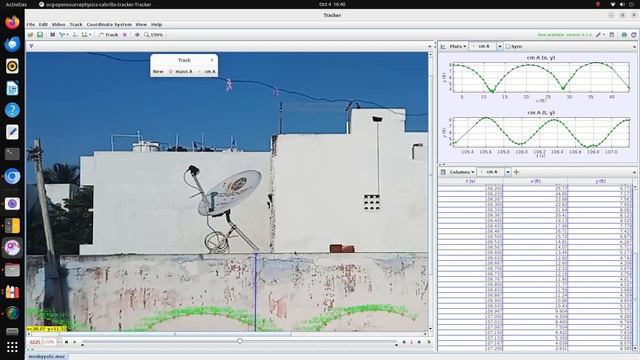The height and width of the screenshot is (360, 640).
Task: Open the Help icon in the dock
Action: click(12, 110)
